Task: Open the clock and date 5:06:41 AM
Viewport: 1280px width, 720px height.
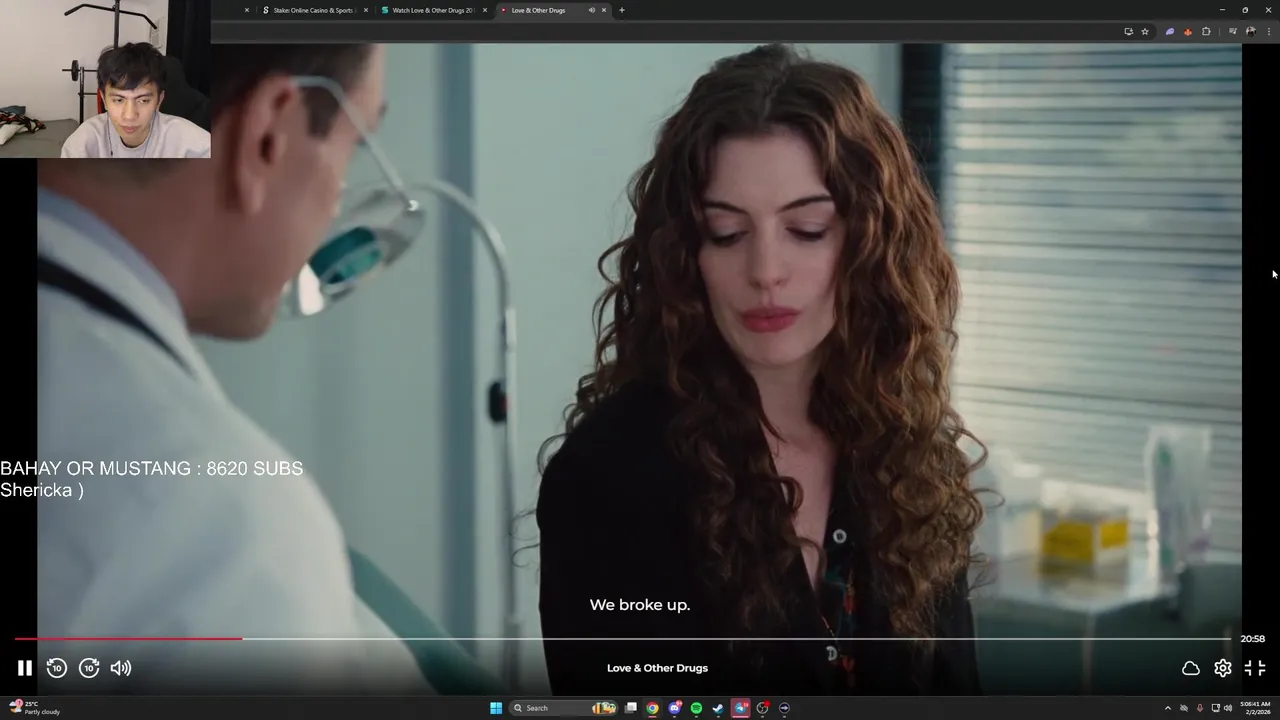Action: click(1255, 708)
